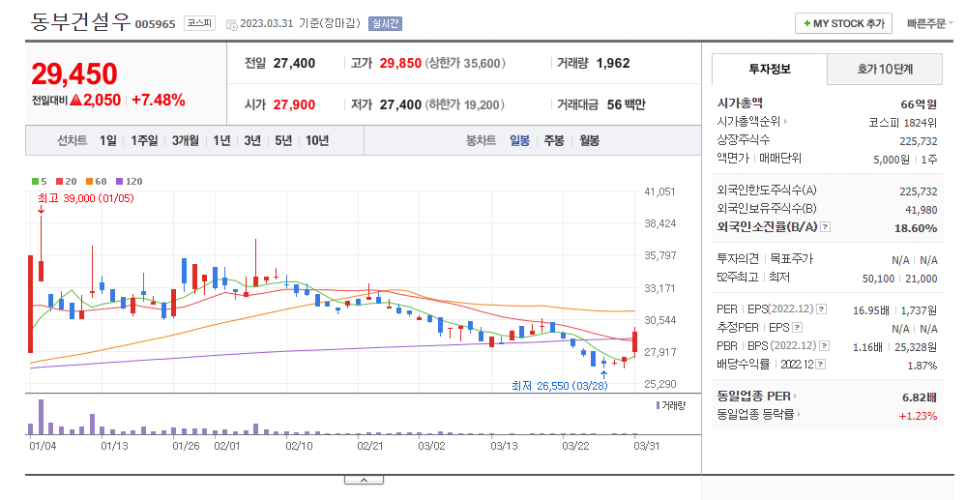Click the 03/31 date axis label

click(647, 445)
